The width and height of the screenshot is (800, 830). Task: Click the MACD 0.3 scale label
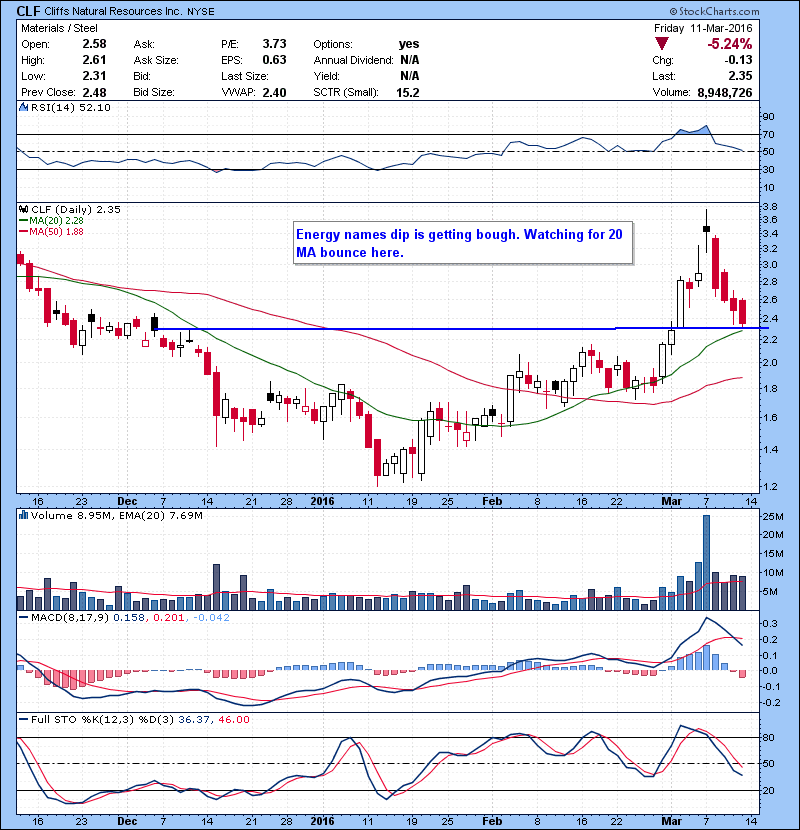(770, 624)
